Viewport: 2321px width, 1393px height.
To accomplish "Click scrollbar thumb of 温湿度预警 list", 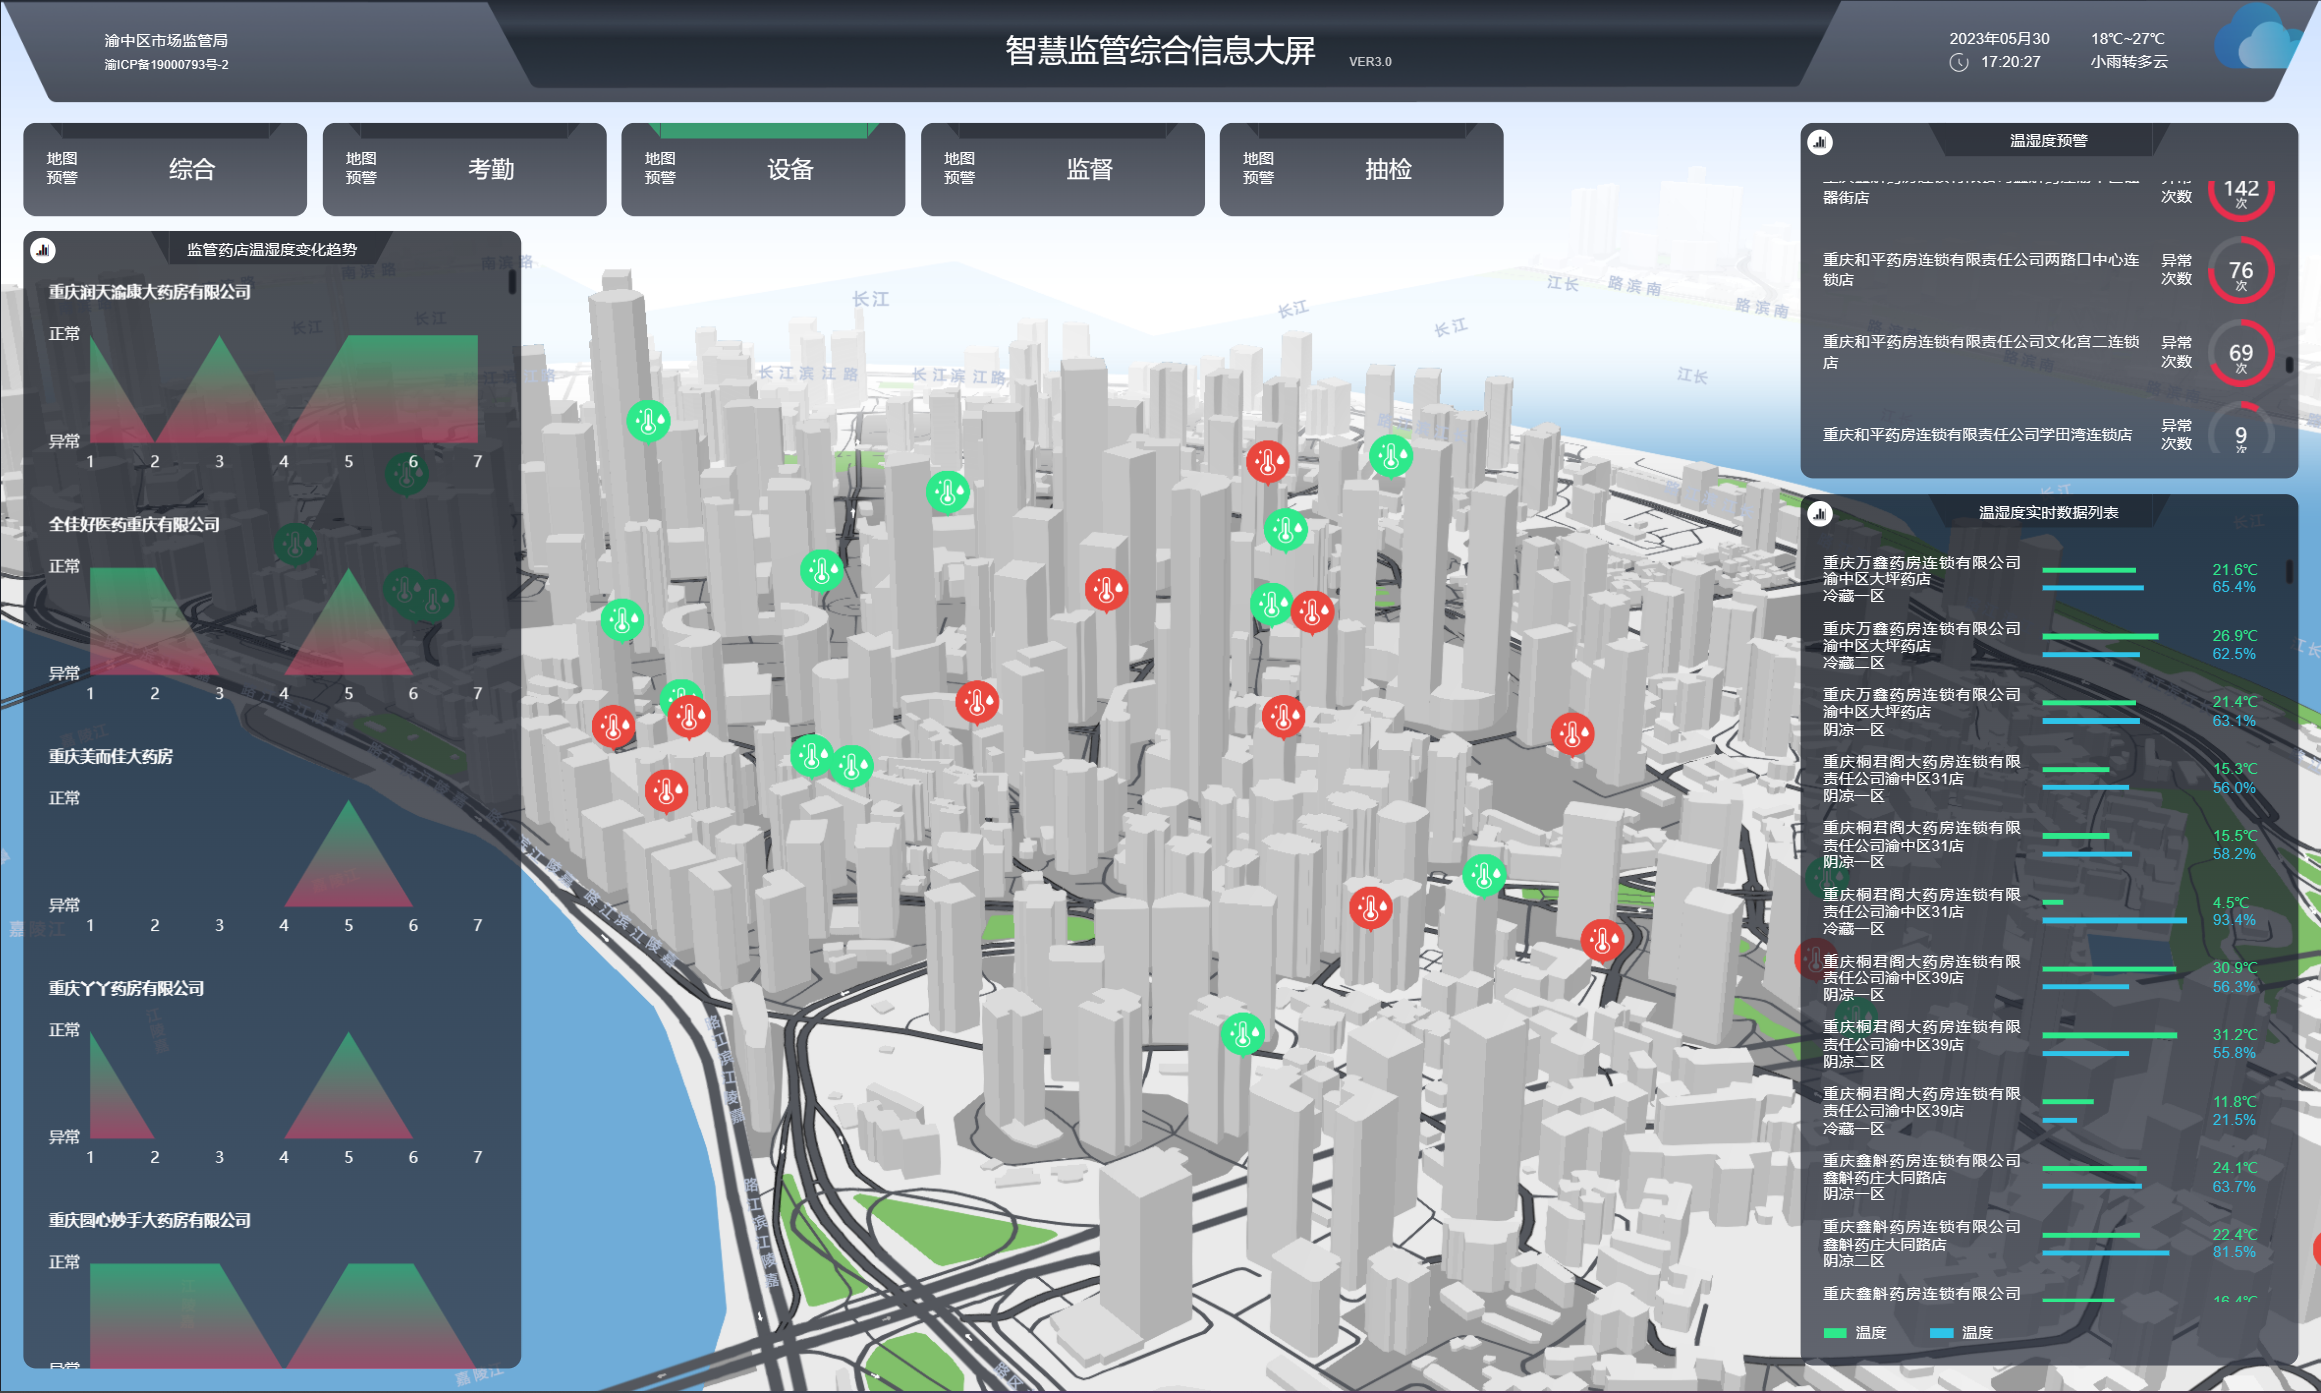I will [x=2289, y=366].
